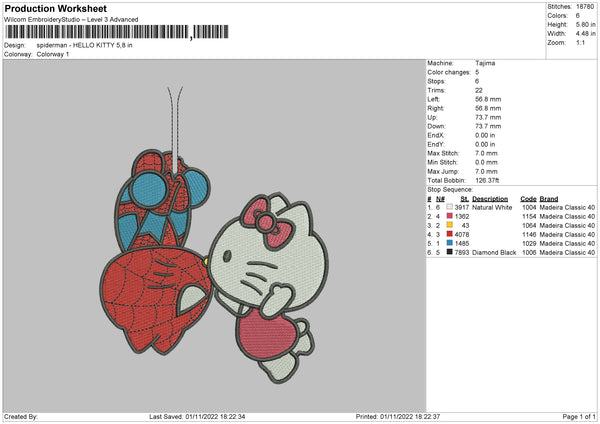Viewport: 600px width, 424px height.
Task: Click the Trims value 22
Action: 479,90
